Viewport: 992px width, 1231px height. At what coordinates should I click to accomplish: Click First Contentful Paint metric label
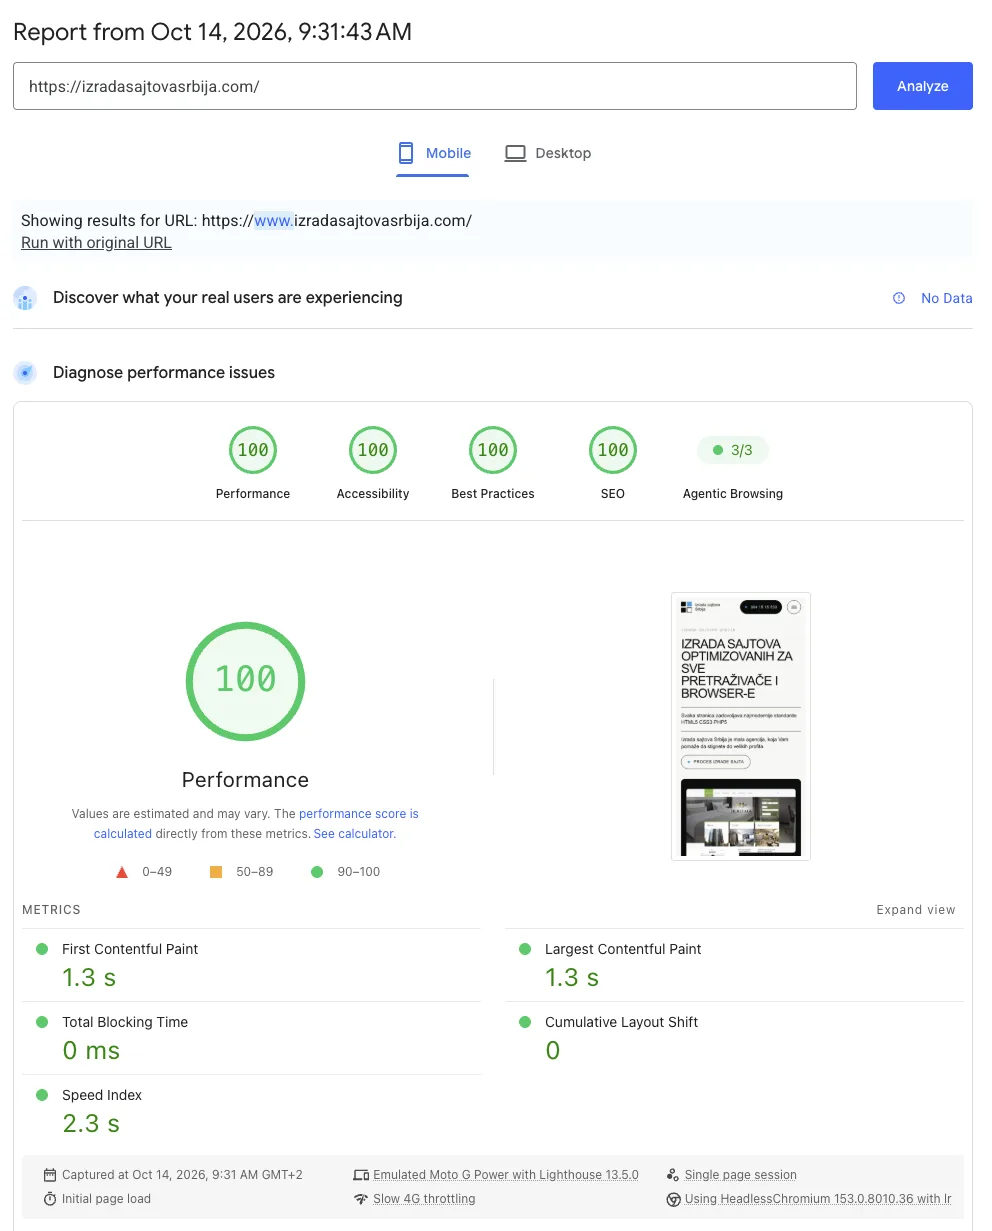click(x=130, y=949)
